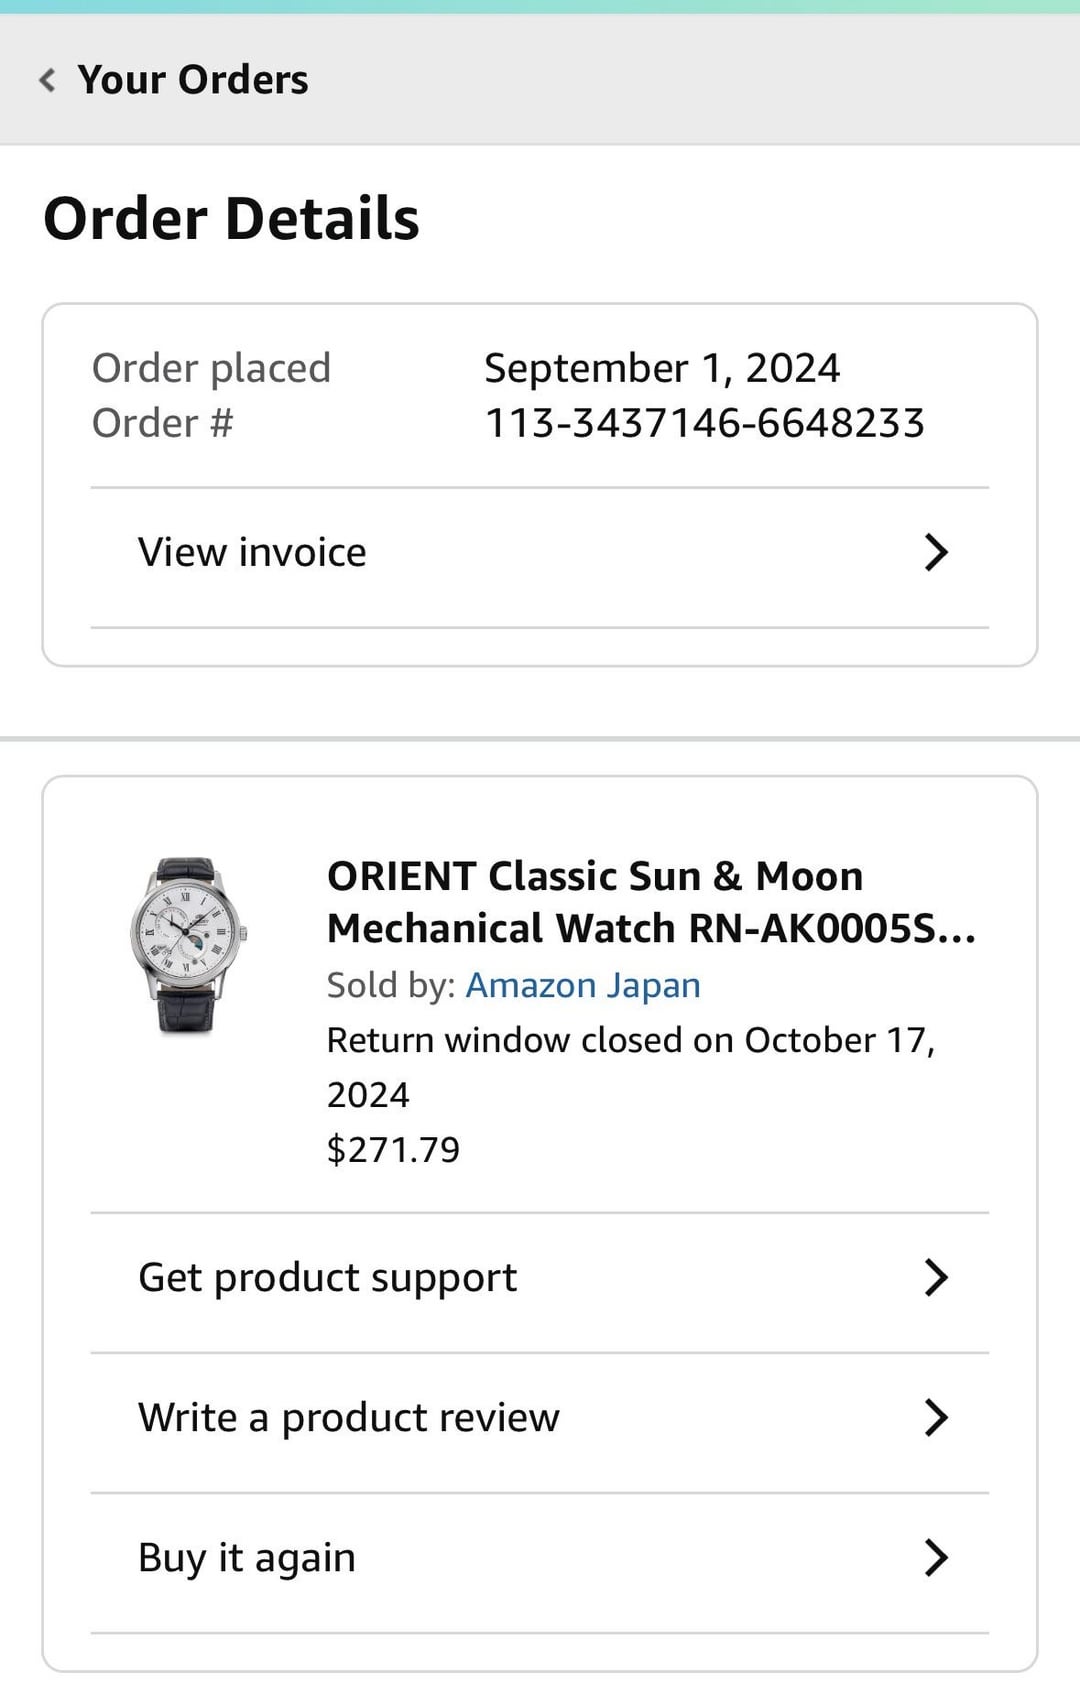
Task: Click the order number 113-3437146-6648233
Action: click(x=704, y=424)
